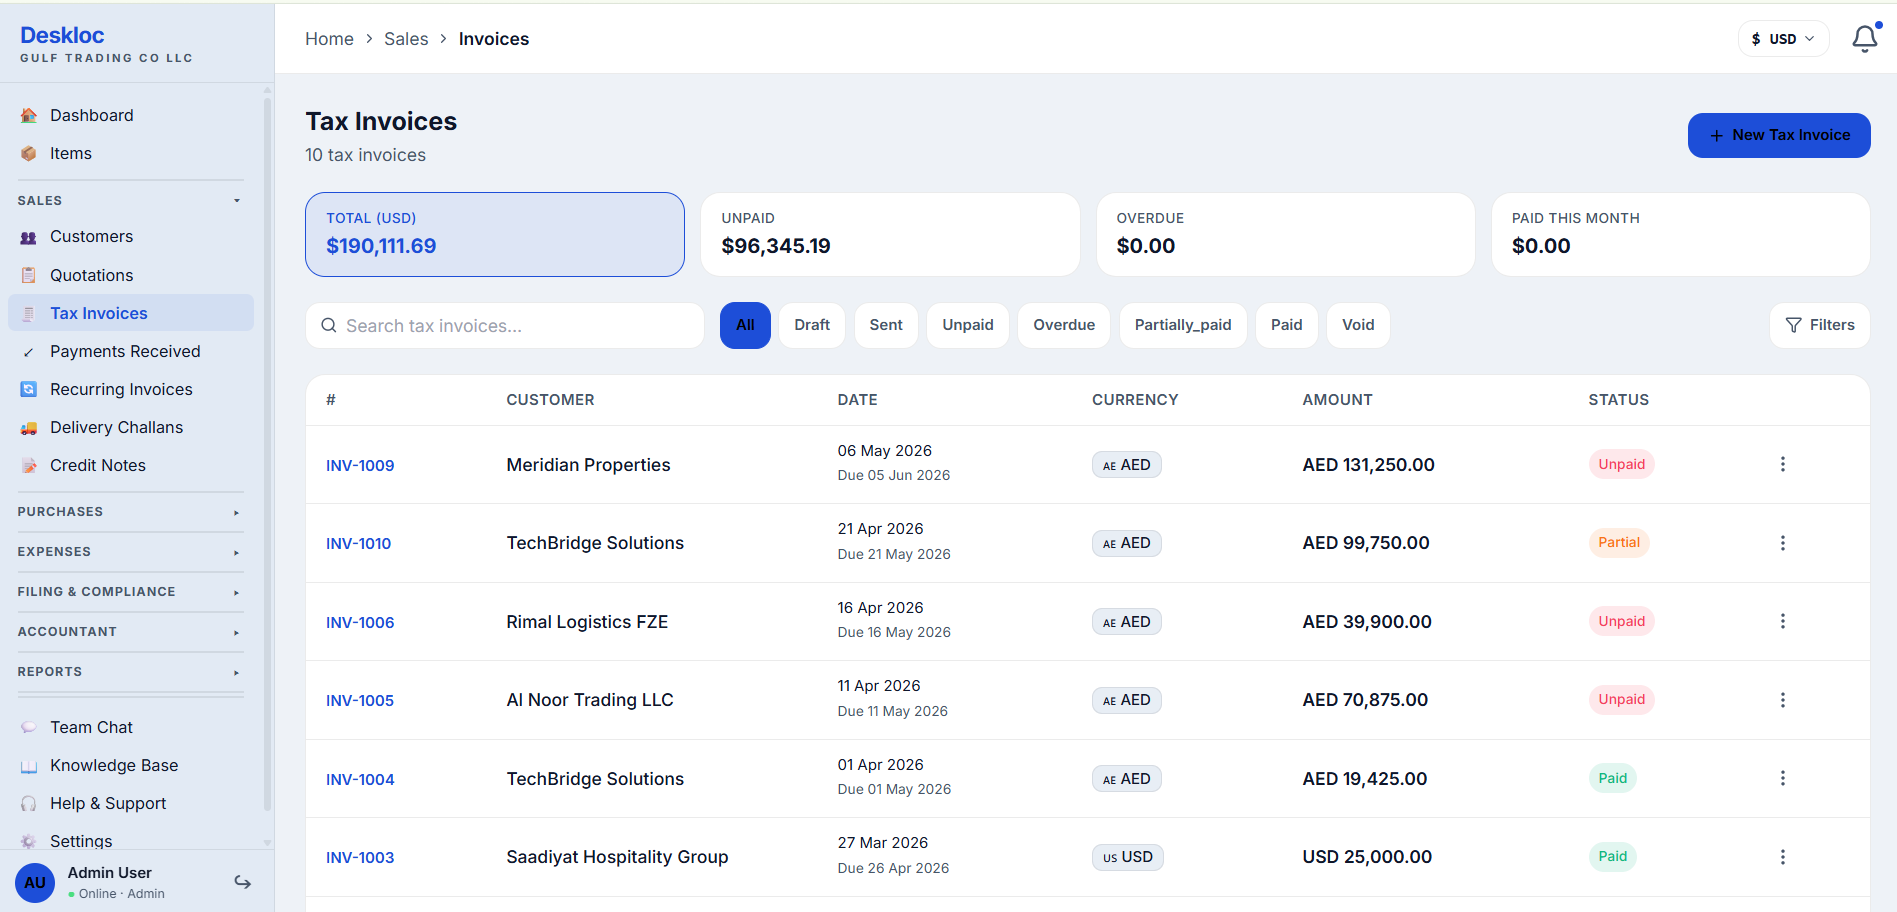Click the logout arrow icon
The width and height of the screenshot is (1897, 912).
pyautogui.click(x=242, y=882)
